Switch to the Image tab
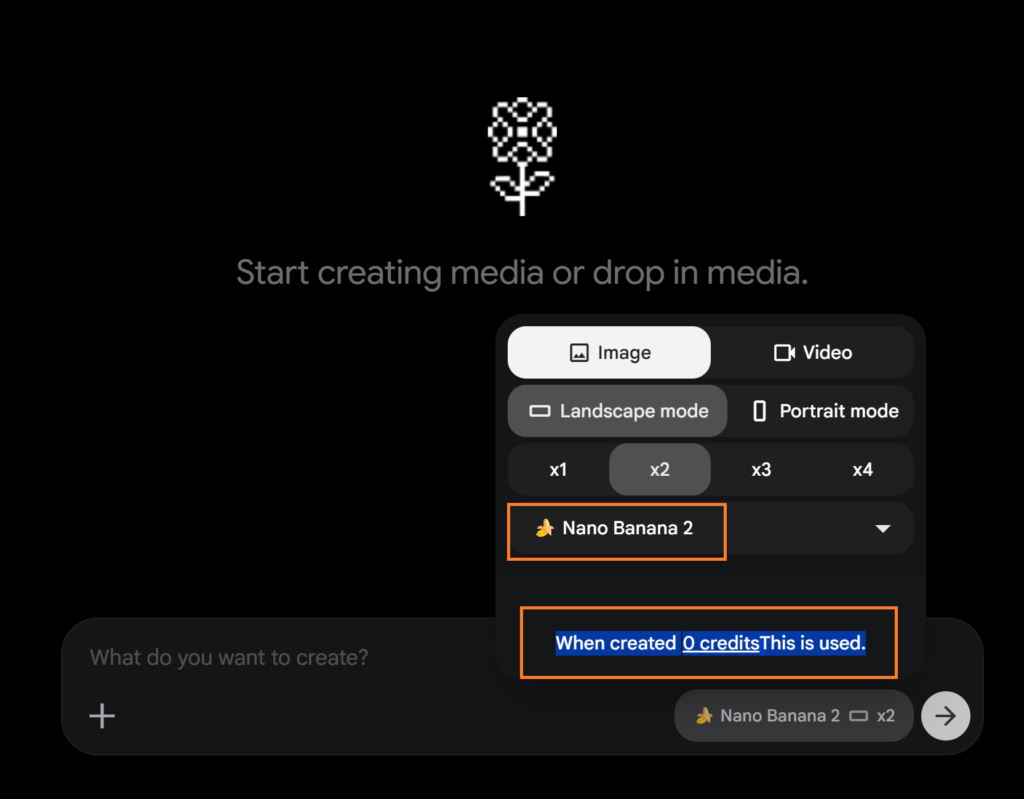Viewport: 1024px width, 799px height. [x=609, y=352]
